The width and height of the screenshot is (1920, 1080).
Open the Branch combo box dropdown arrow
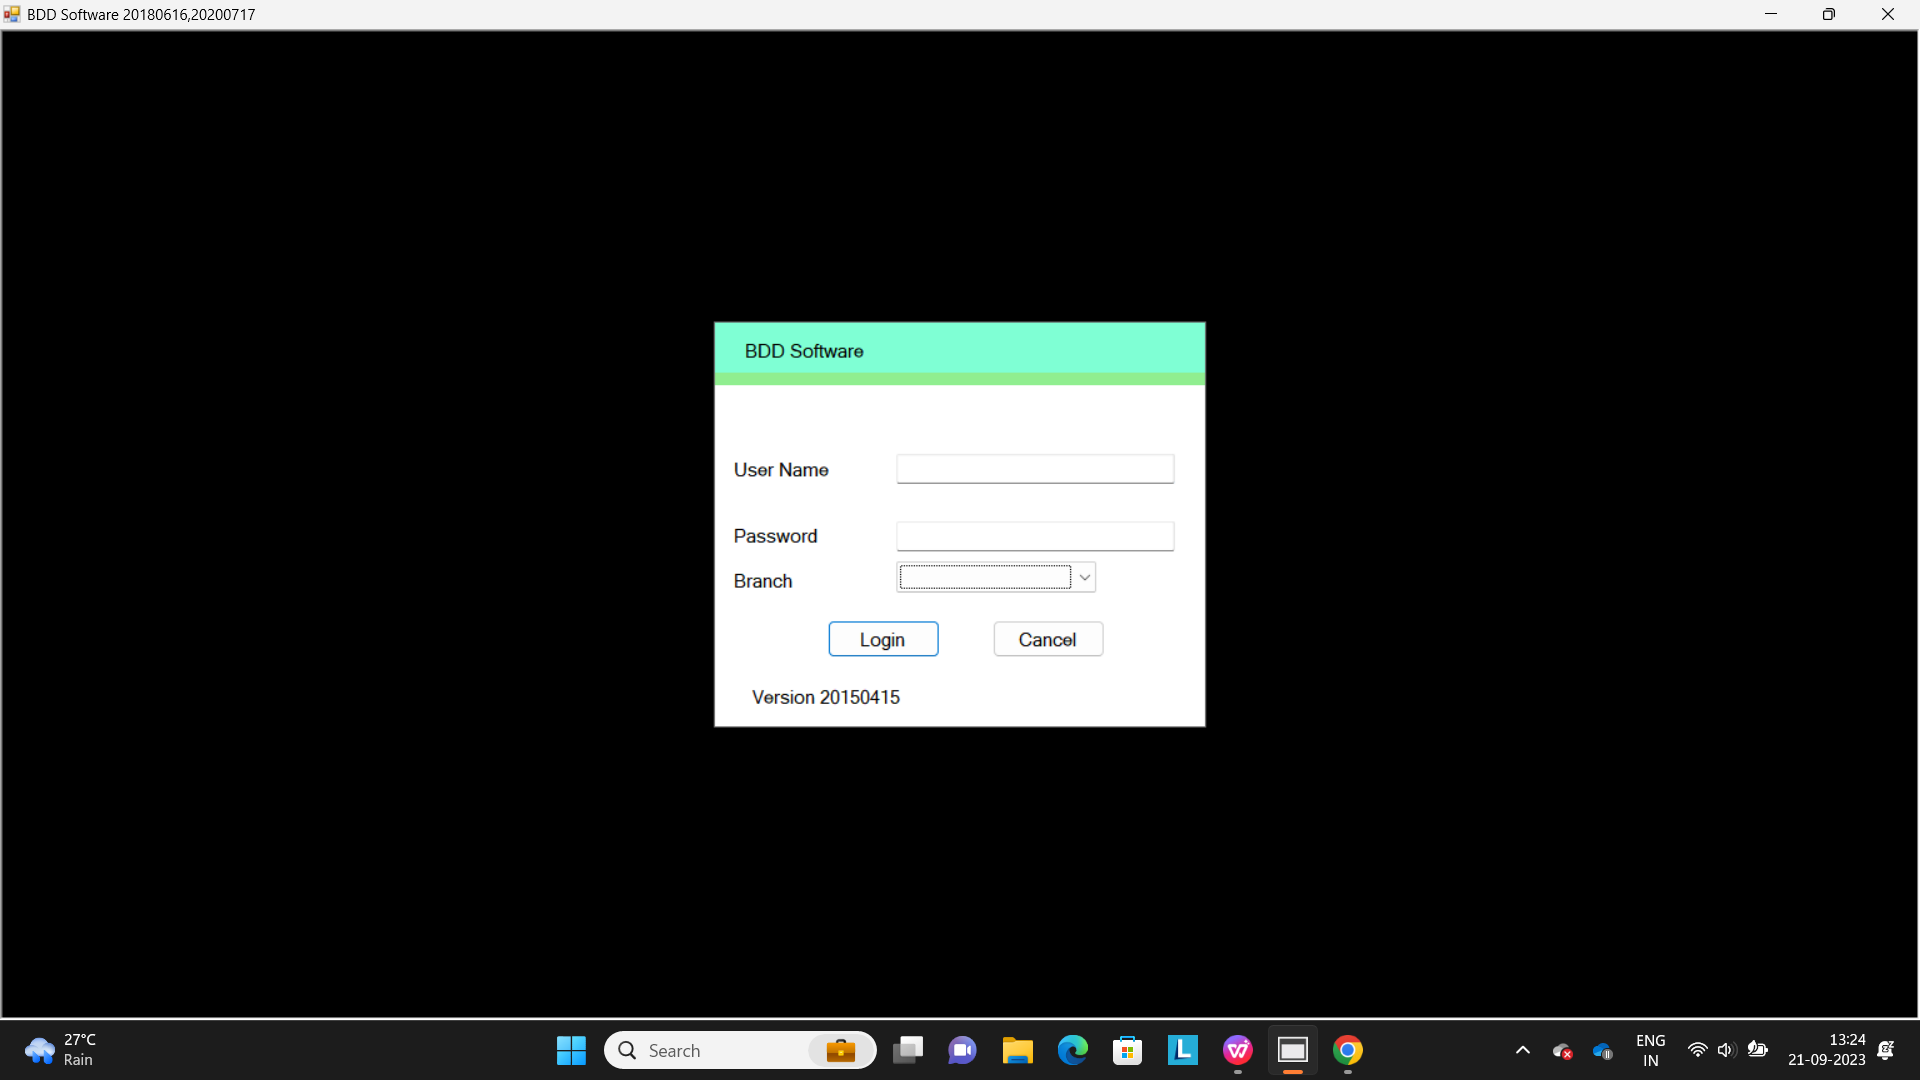[1084, 577]
